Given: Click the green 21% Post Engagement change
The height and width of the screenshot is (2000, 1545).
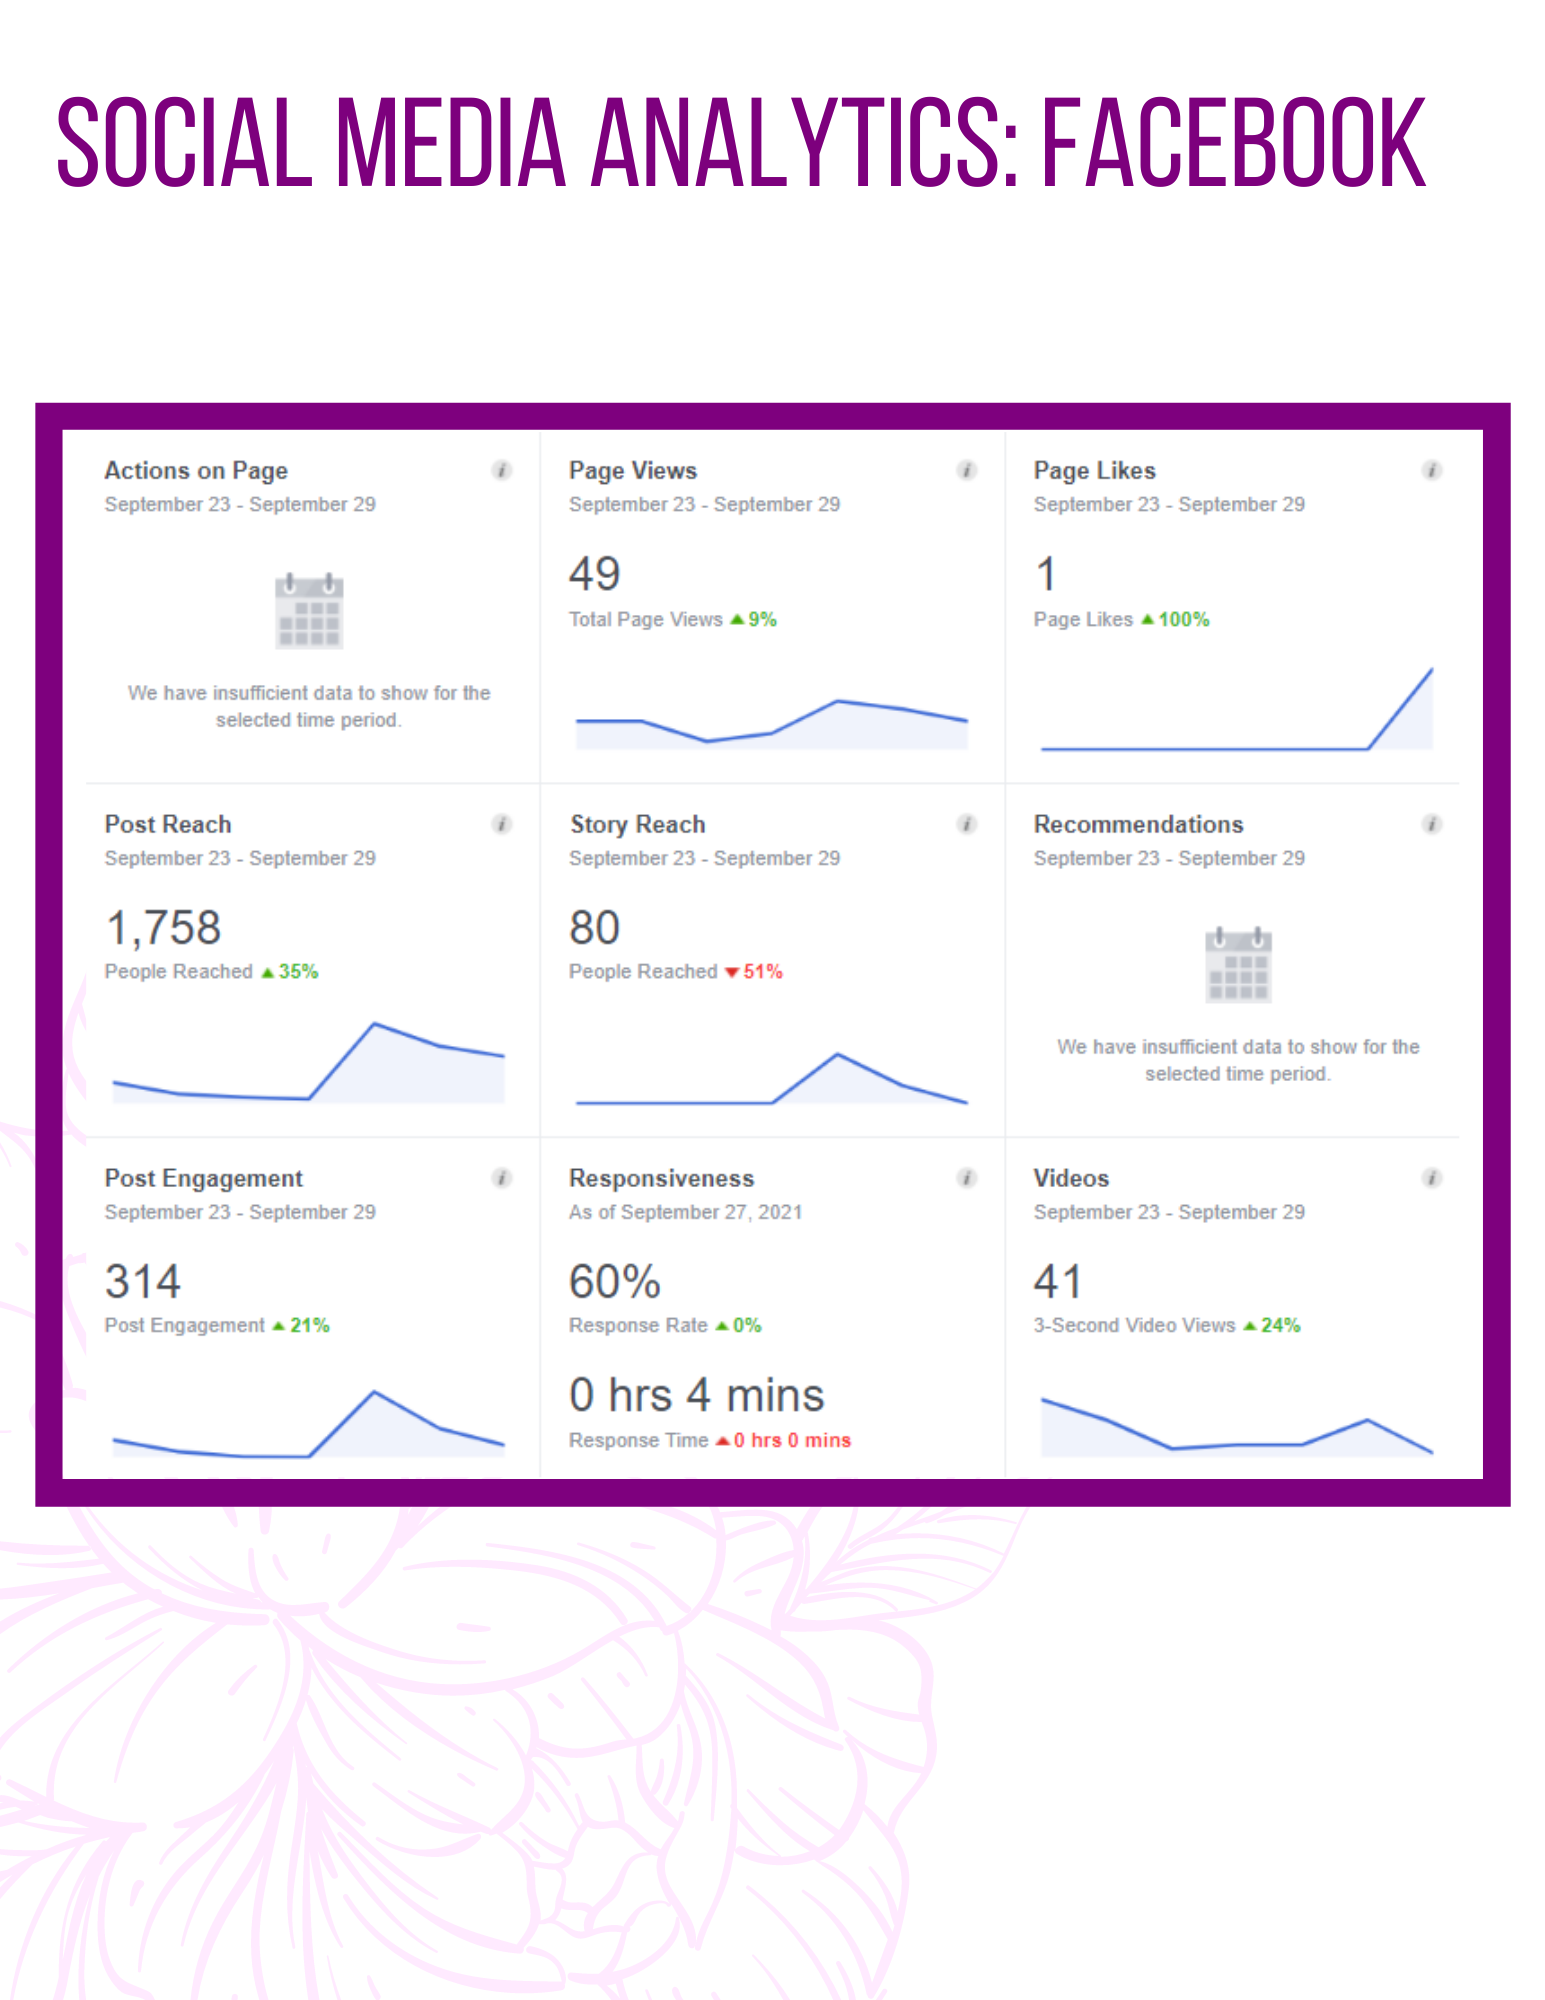Looking at the screenshot, I should click(x=301, y=1326).
